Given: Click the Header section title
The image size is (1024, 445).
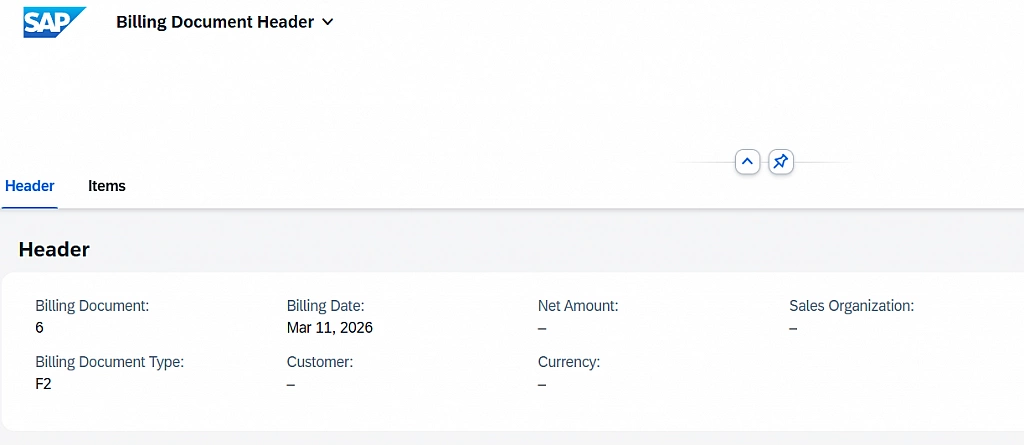Looking at the screenshot, I should 54,250.
